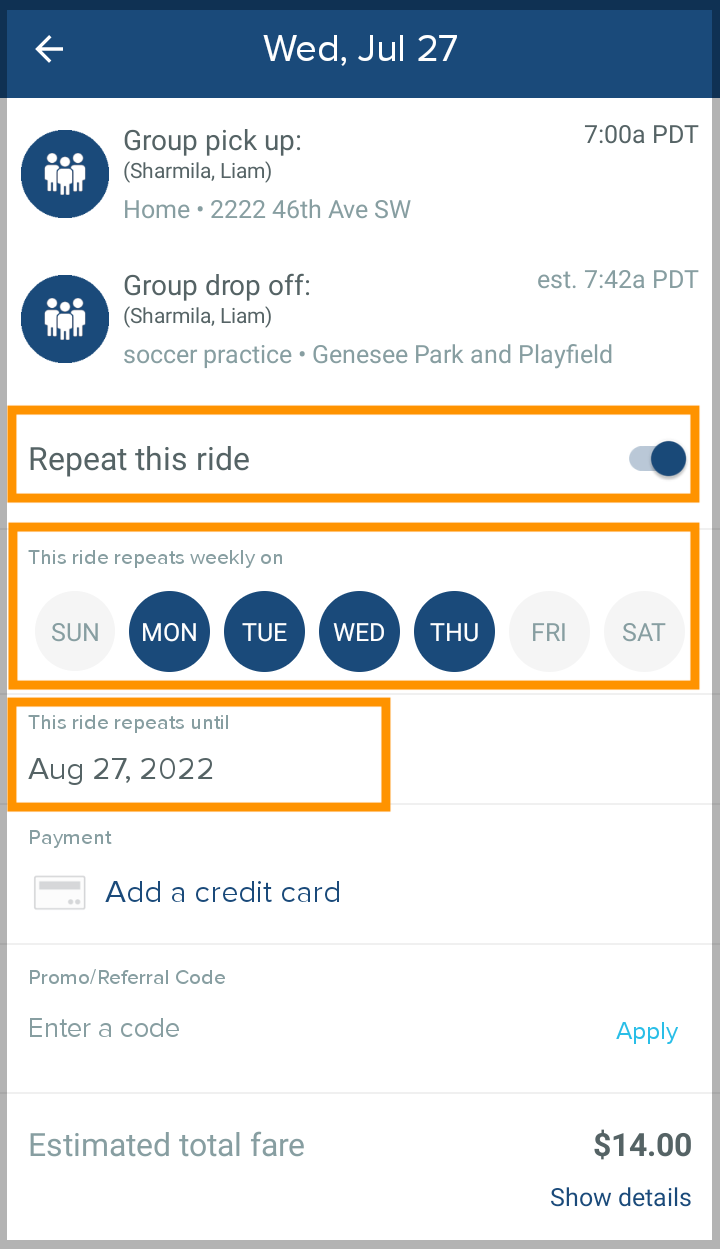The height and width of the screenshot is (1249, 720).
Task: Deselect TUE from repeat days
Action: click(x=265, y=632)
